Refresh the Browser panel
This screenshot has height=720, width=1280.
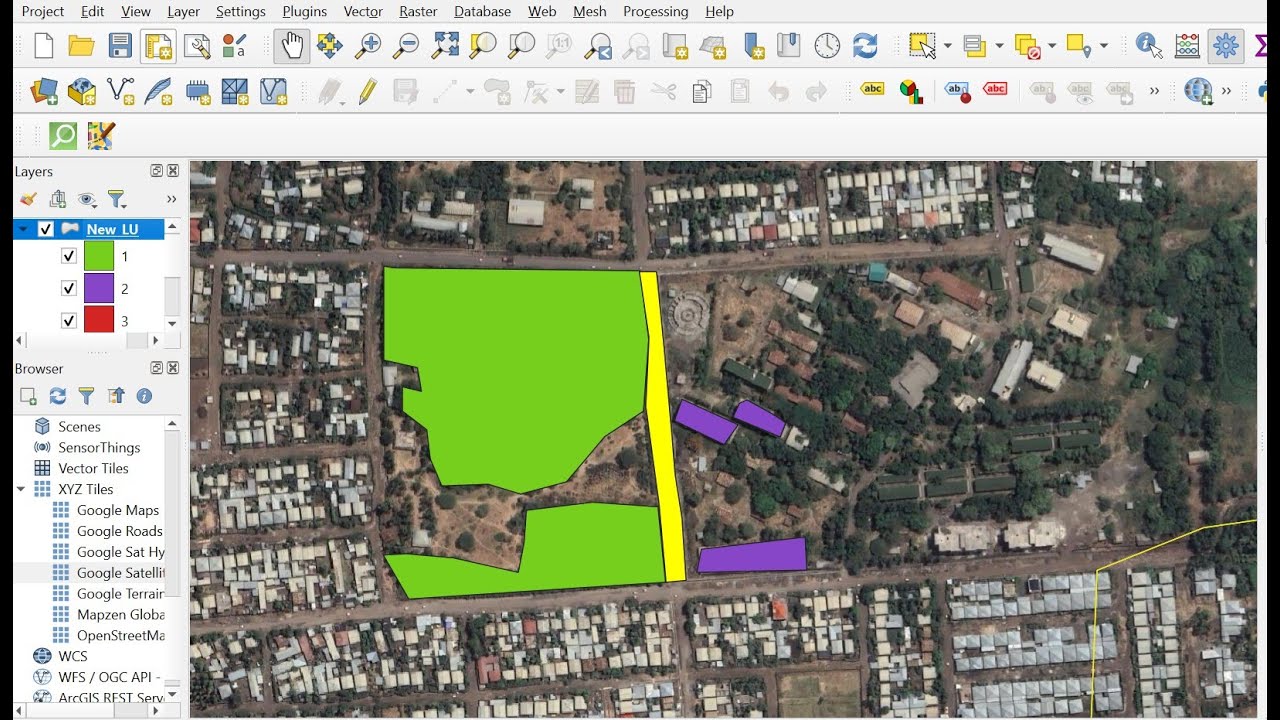(57, 396)
